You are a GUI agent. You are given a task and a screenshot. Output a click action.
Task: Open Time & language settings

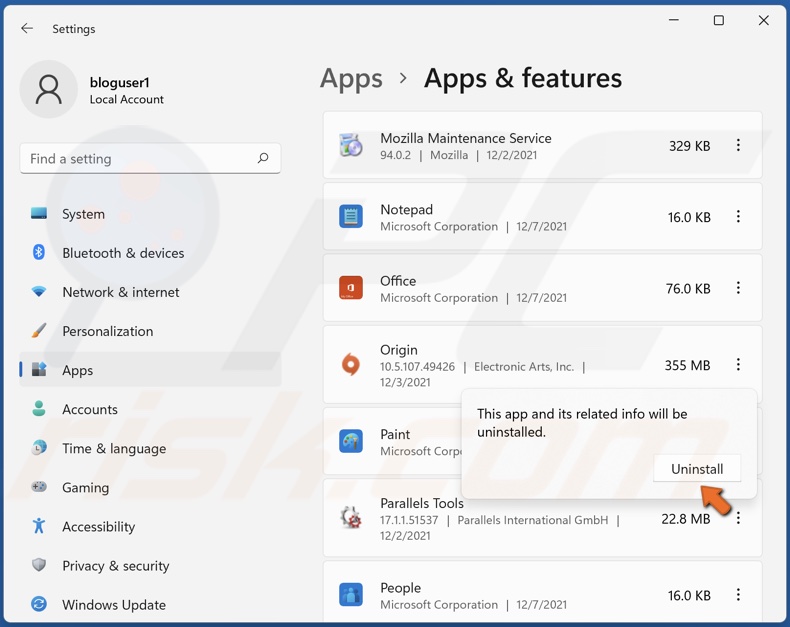click(x=150, y=448)
